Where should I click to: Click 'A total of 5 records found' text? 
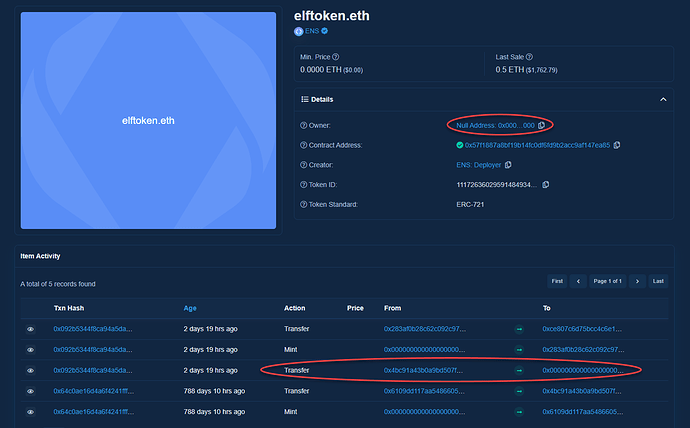click(x=58, y=284)
